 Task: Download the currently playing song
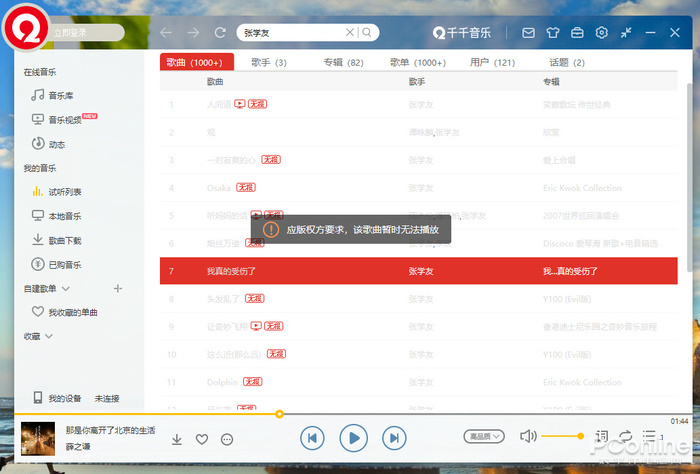tap(177, 440)
